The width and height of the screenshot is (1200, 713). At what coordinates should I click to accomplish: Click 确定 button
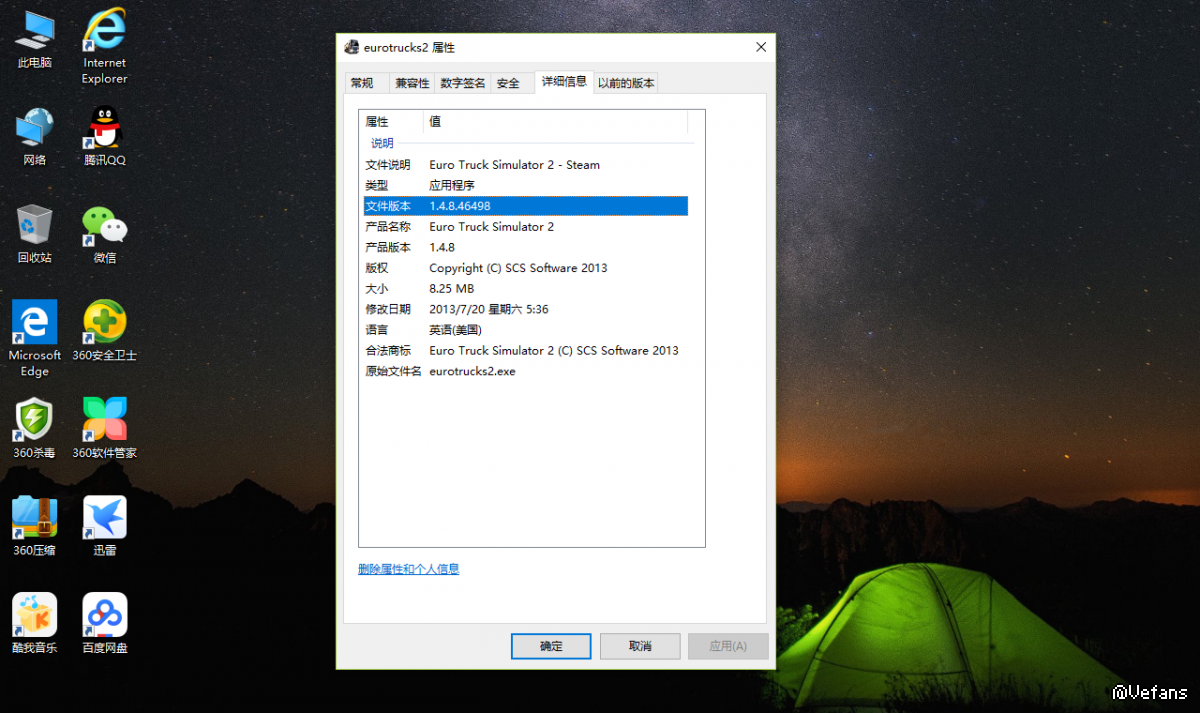pos(551,646)
